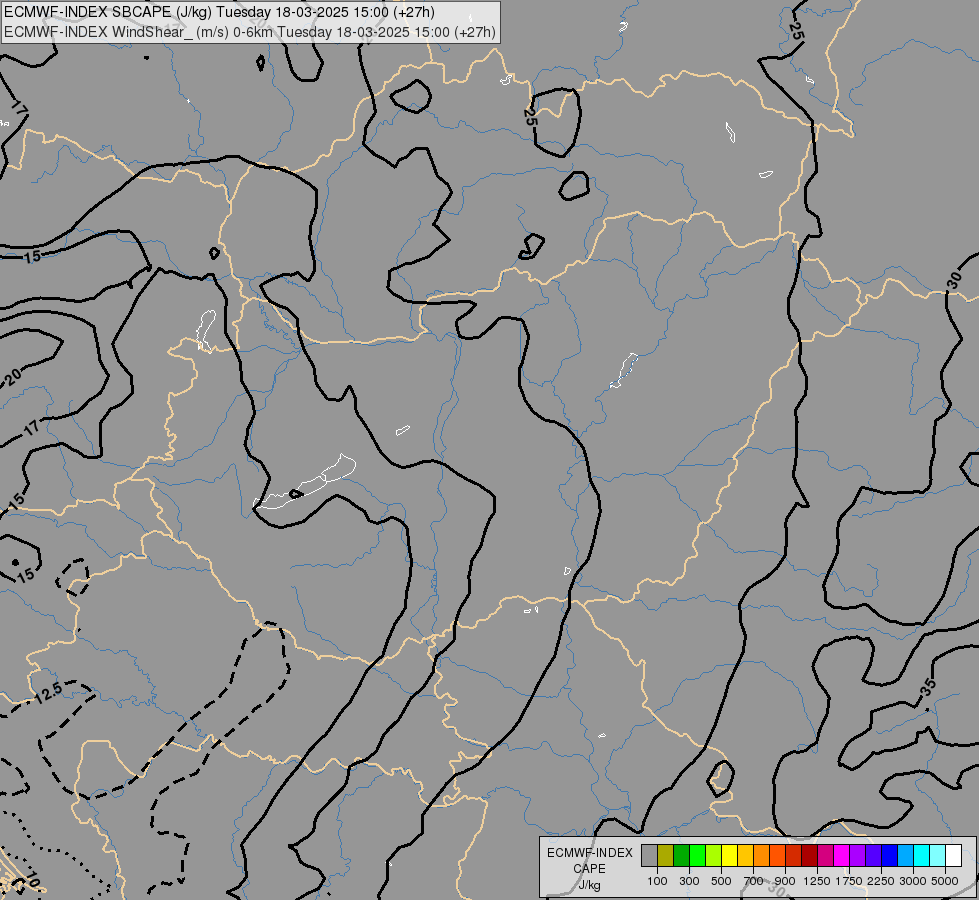Select the pure blue swatch above 2250

tap(889, 856)
